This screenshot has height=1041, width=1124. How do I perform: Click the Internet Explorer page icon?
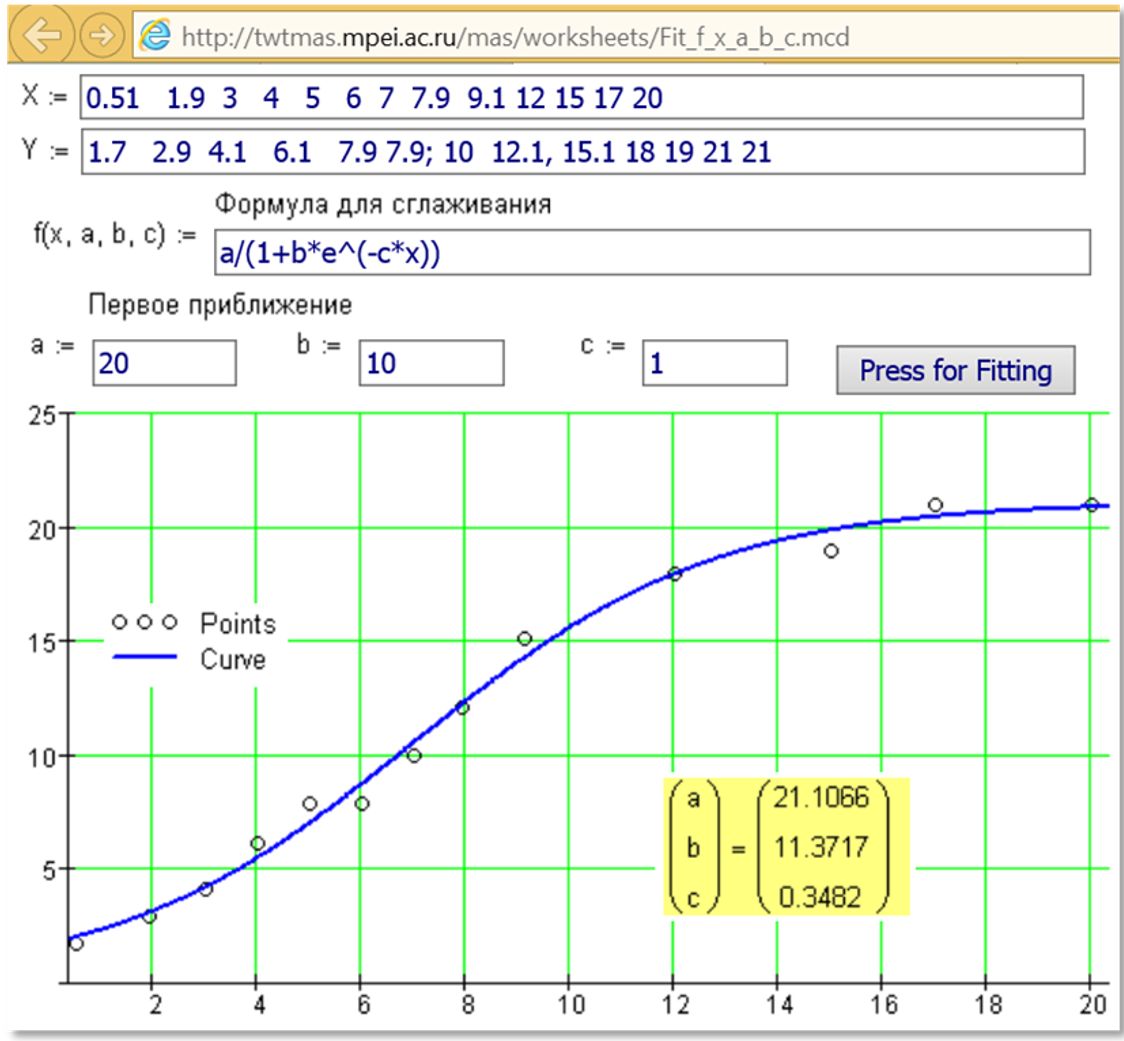click(155, 35)
